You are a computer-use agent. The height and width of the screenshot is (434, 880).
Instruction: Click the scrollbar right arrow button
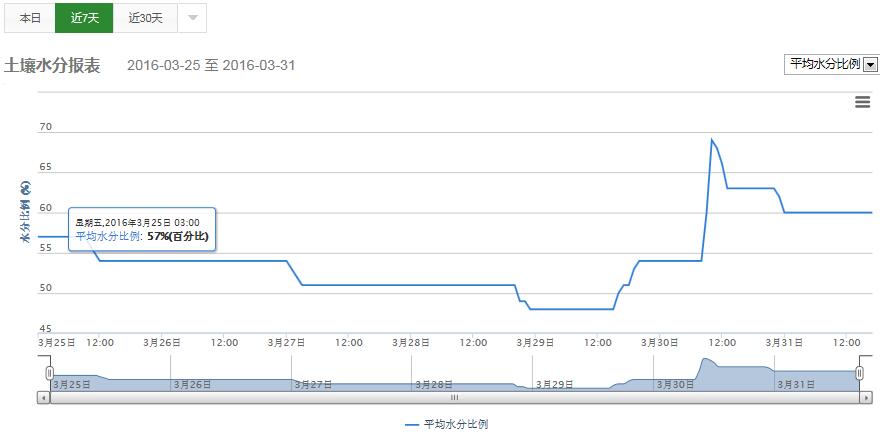(x=866, y=397)
